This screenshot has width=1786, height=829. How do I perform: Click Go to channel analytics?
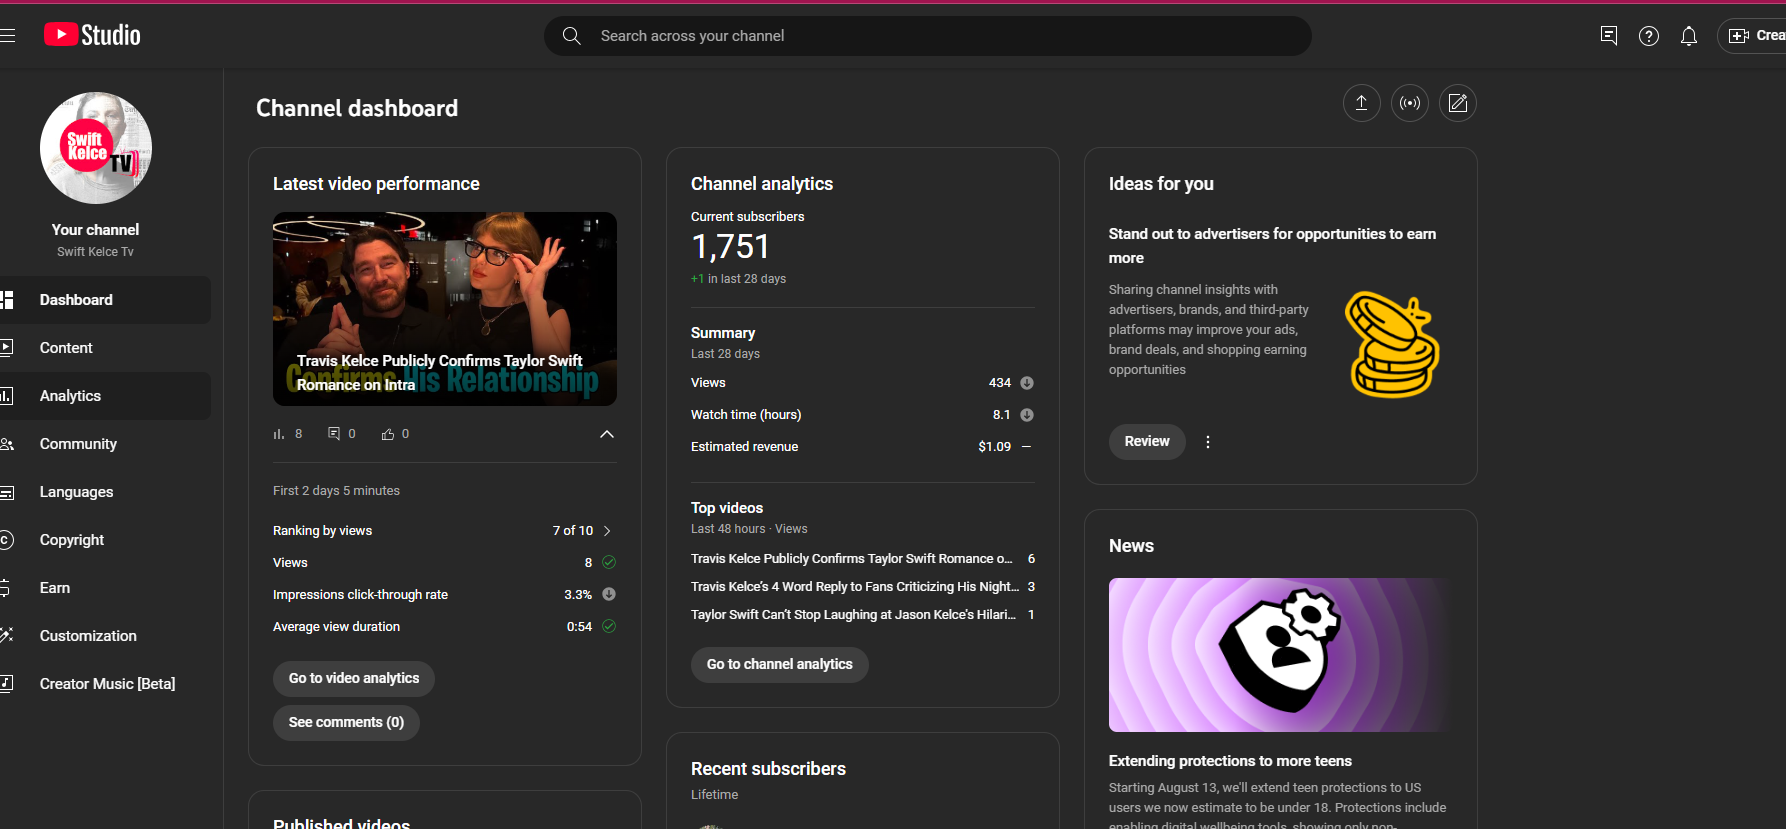[x=780, y=665]
